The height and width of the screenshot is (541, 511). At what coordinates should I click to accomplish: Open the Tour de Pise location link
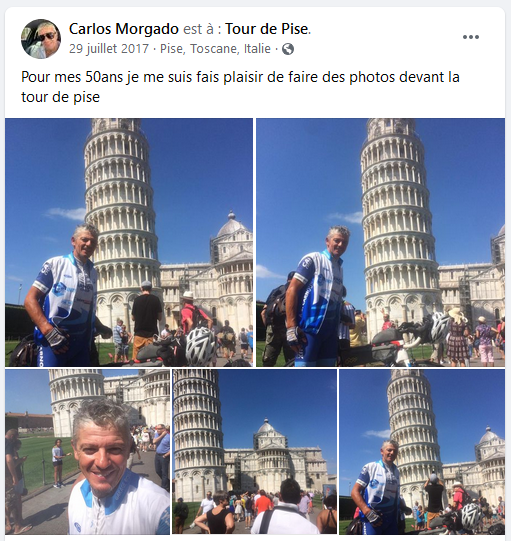[267, 29]
